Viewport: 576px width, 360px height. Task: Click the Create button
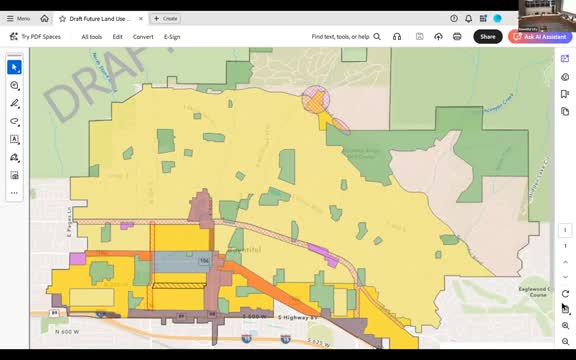[x=165, y=18]
